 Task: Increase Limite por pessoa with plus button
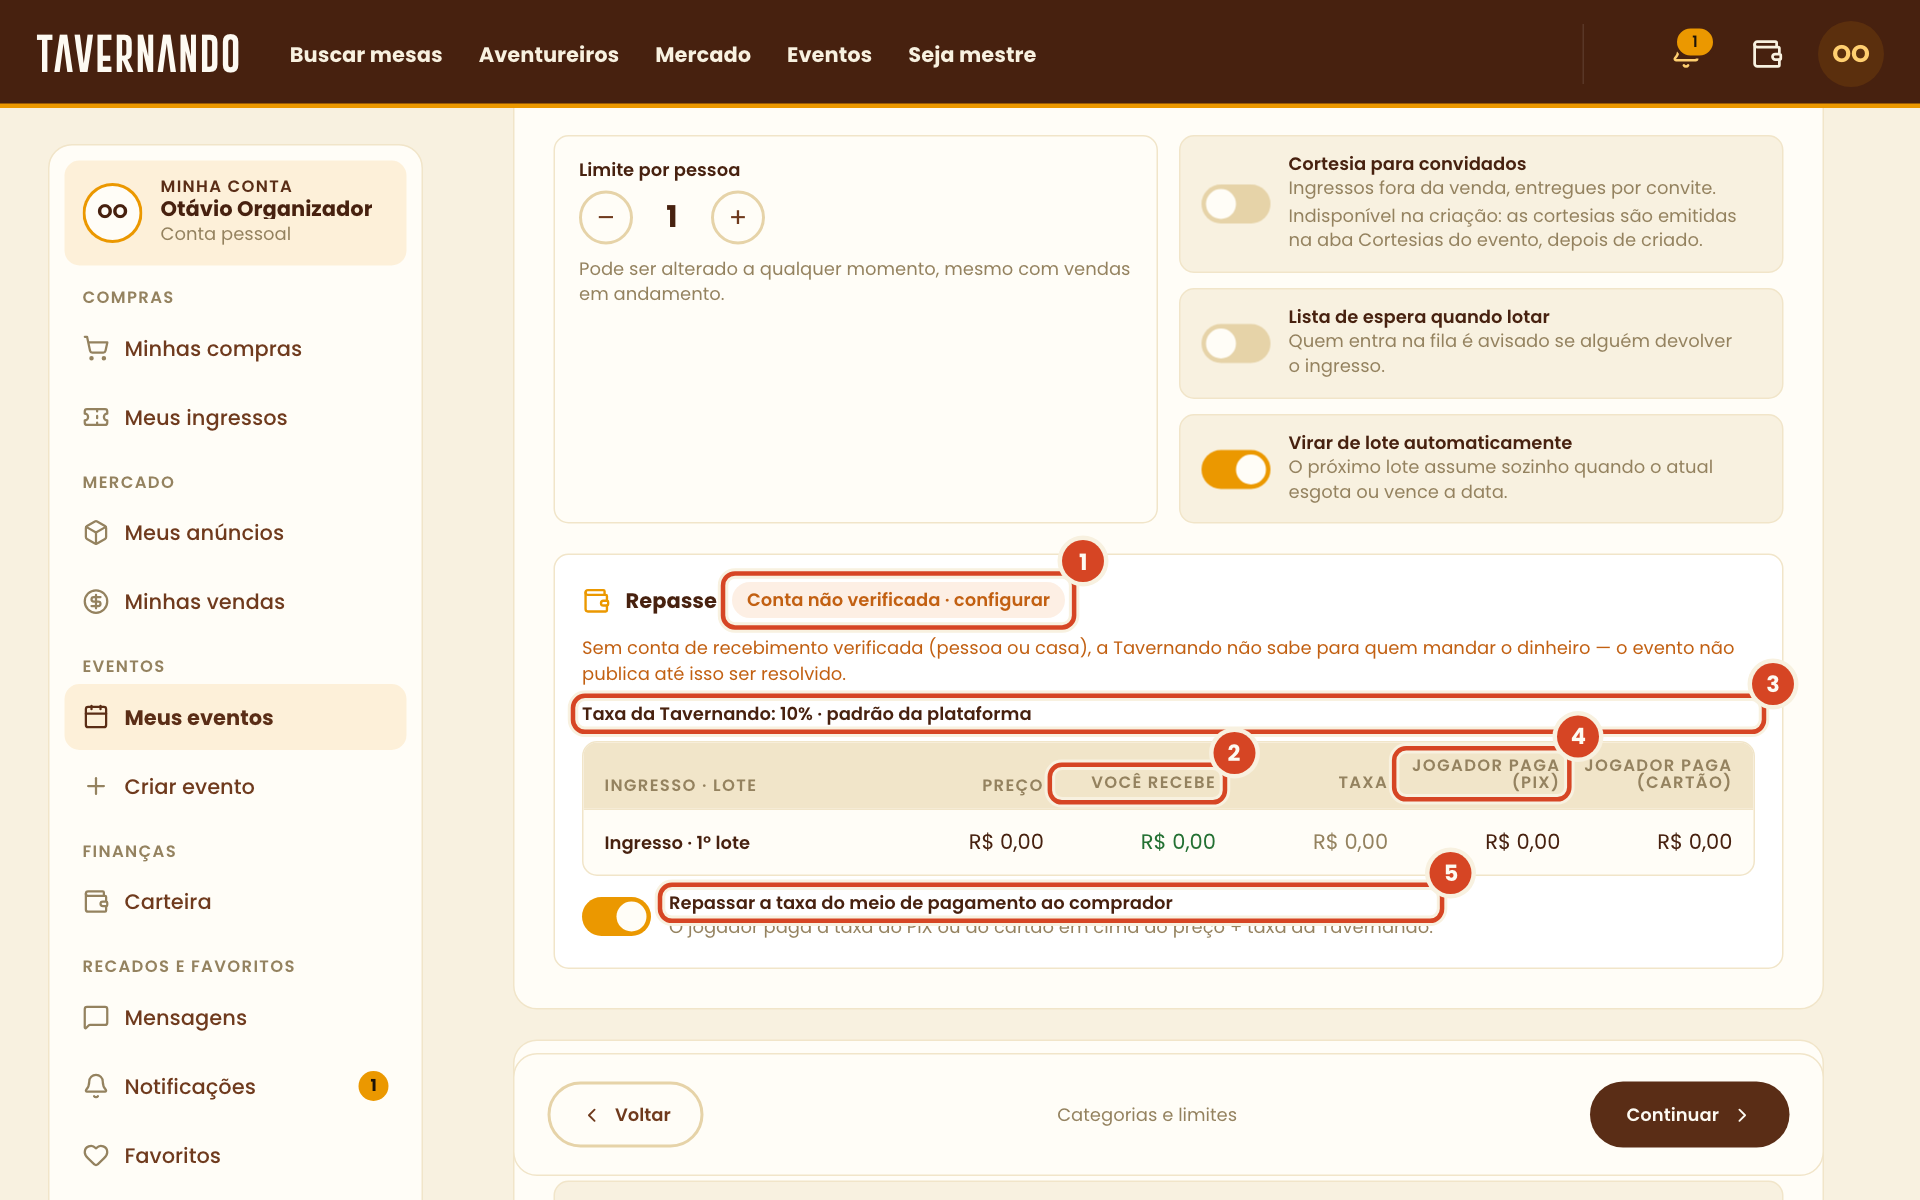pos(738,217)
